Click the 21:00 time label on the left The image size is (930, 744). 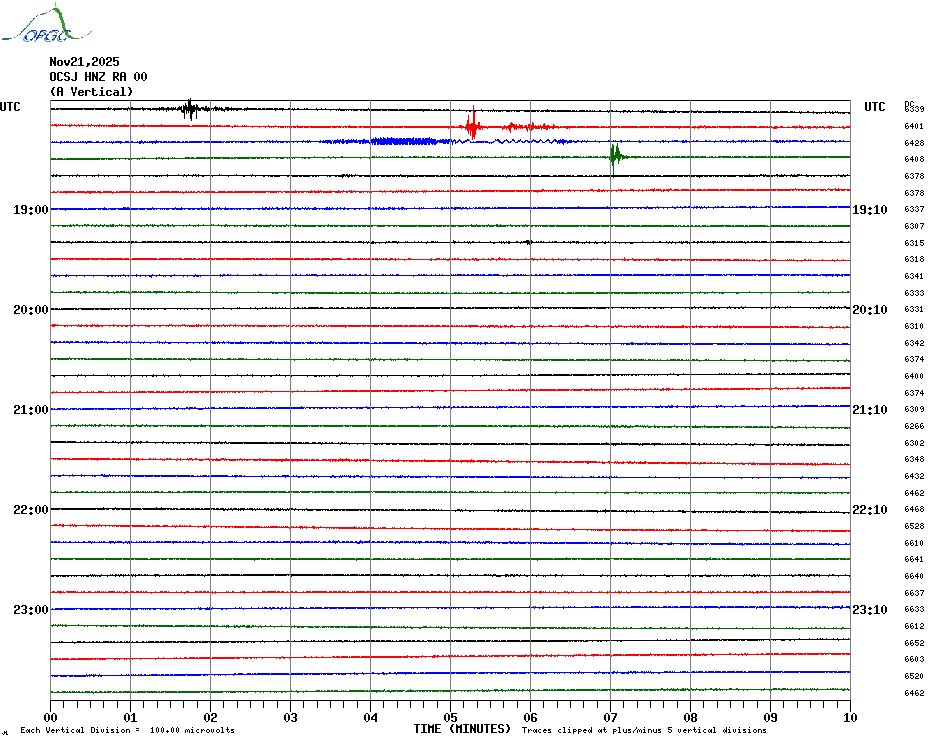pos(31,410)
